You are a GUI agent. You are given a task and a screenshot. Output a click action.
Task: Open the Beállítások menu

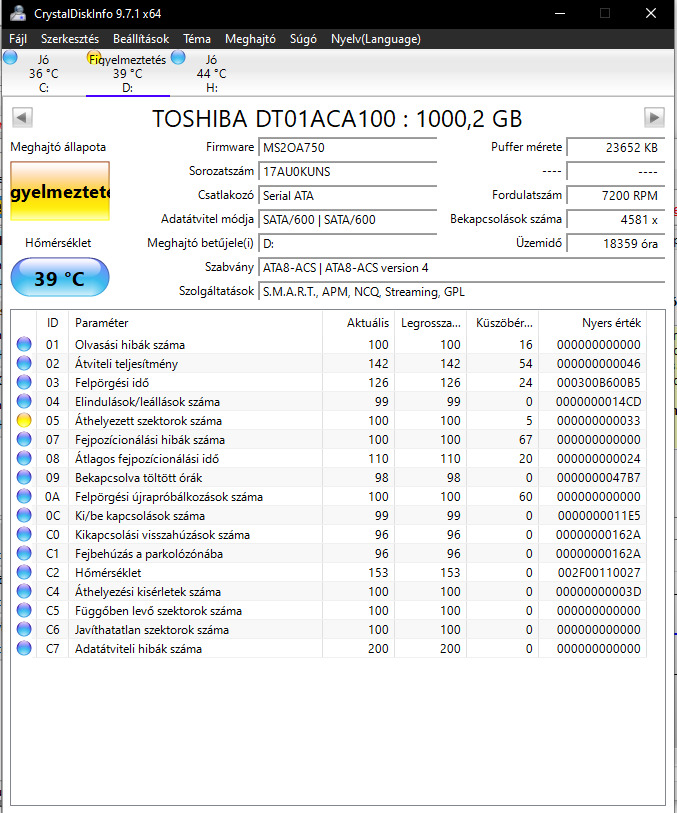[141, 39]
